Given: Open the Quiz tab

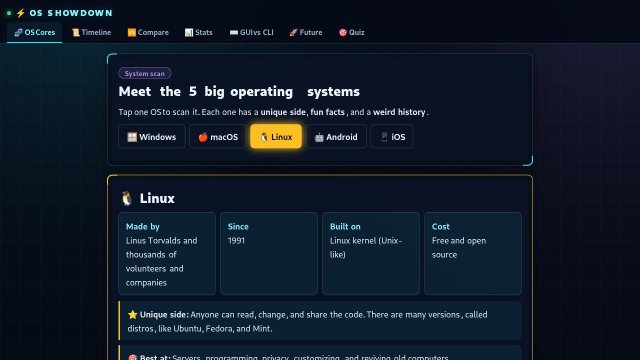Looking at the screenshot, I should 351,32.
